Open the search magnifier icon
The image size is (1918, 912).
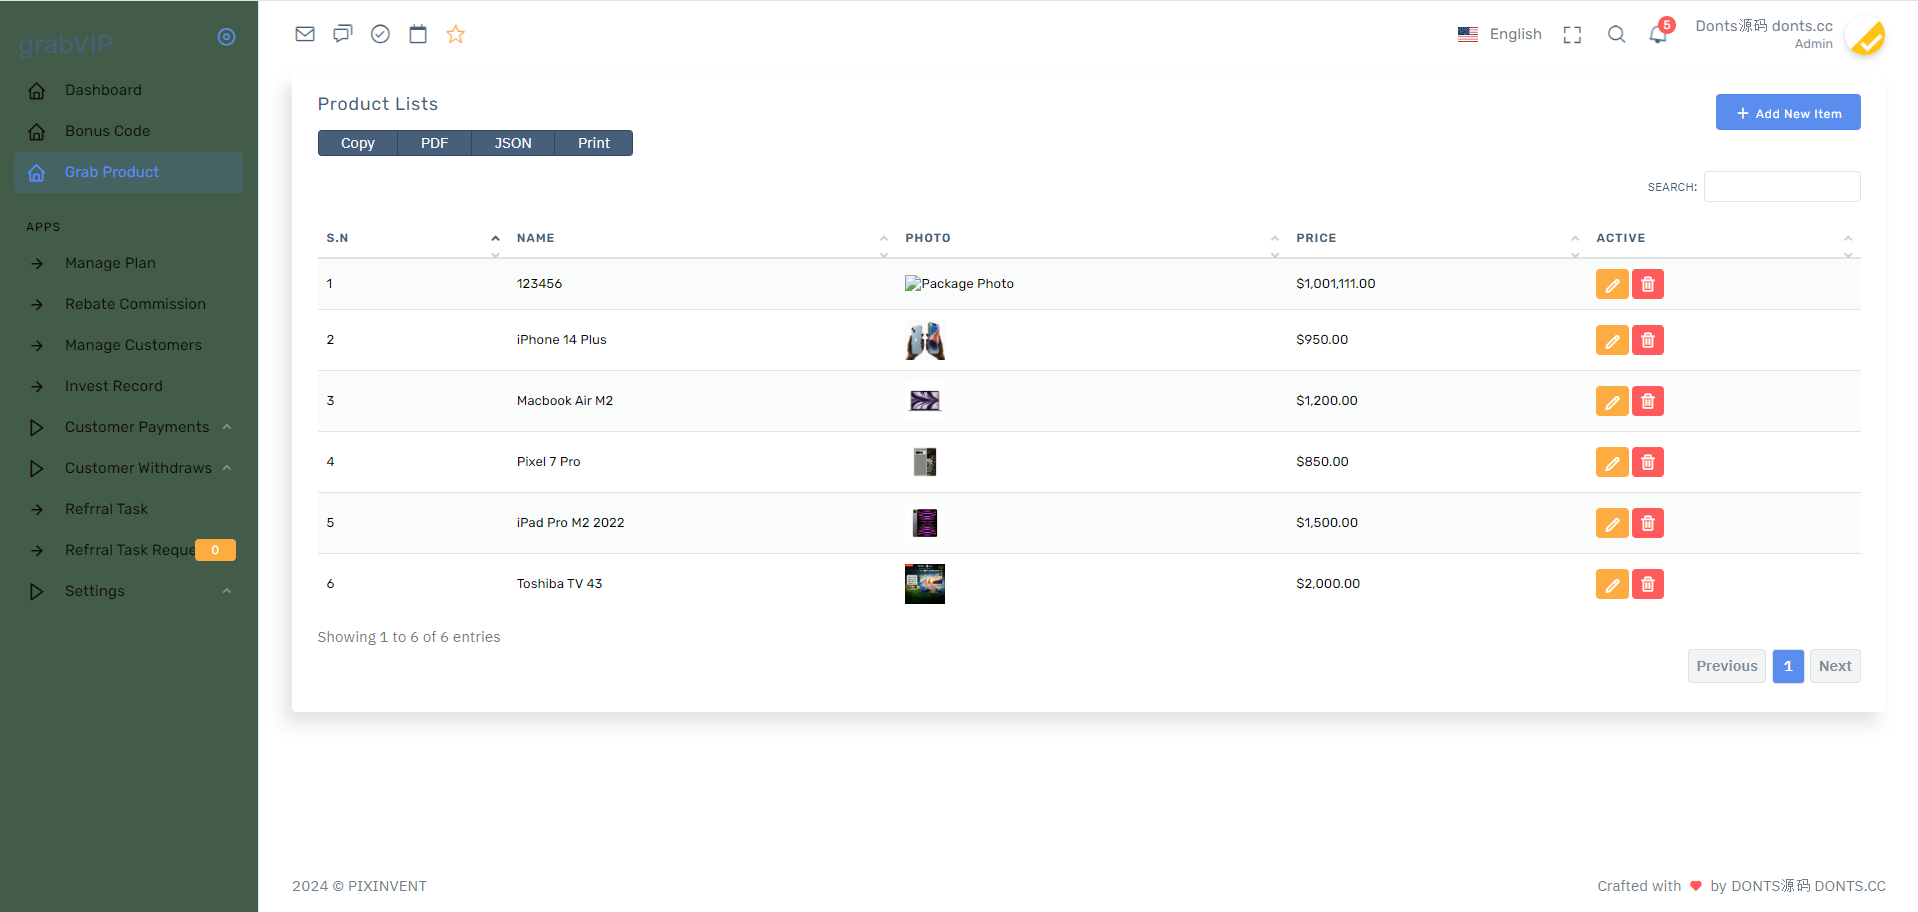click(1616, 35)
